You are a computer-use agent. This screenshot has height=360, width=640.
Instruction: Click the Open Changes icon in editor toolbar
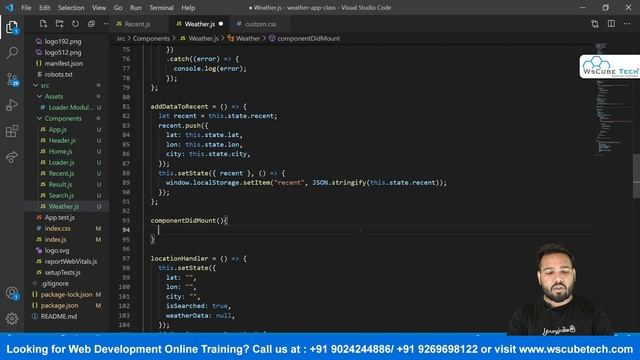(595, 24)
